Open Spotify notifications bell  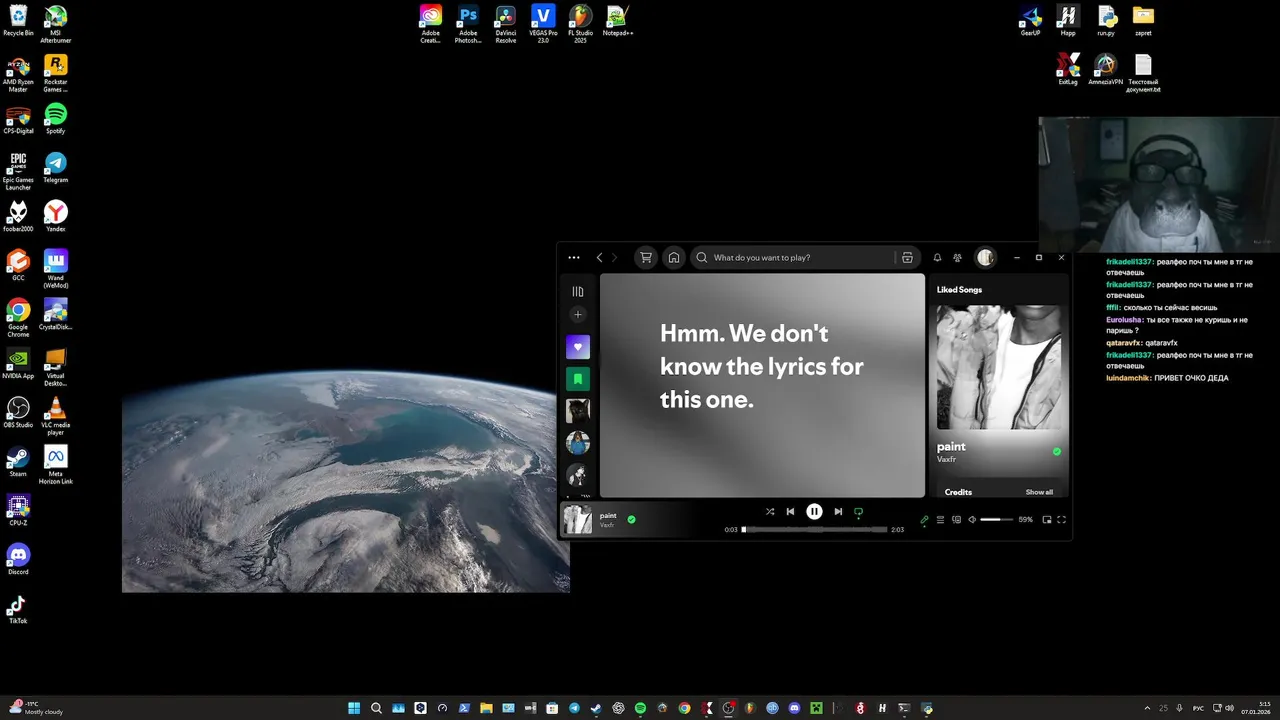(x=937, y=257)
